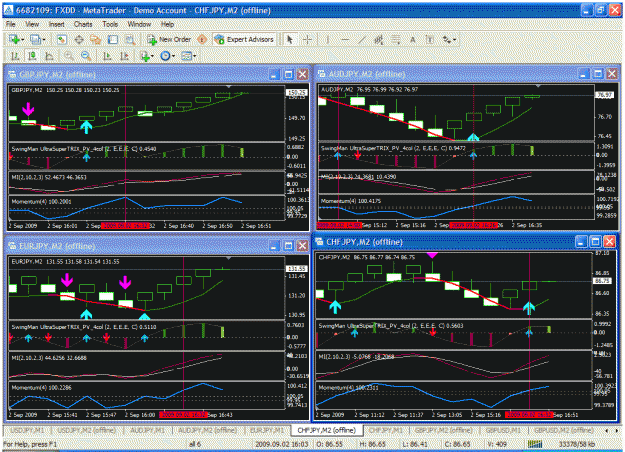The image size is (625, 452).
Task: Expand the Periodicity dropdown arrow
Action: tap(173, 57)
